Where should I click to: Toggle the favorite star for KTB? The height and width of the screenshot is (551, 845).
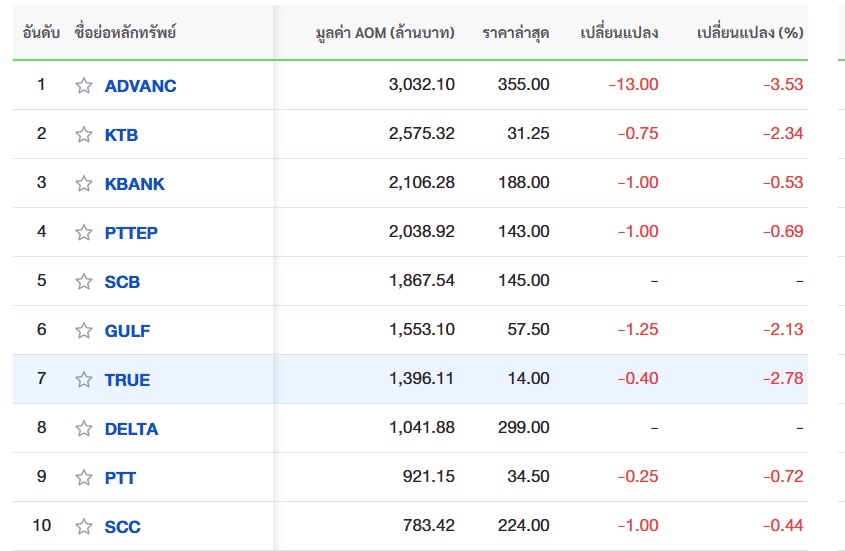84,135
